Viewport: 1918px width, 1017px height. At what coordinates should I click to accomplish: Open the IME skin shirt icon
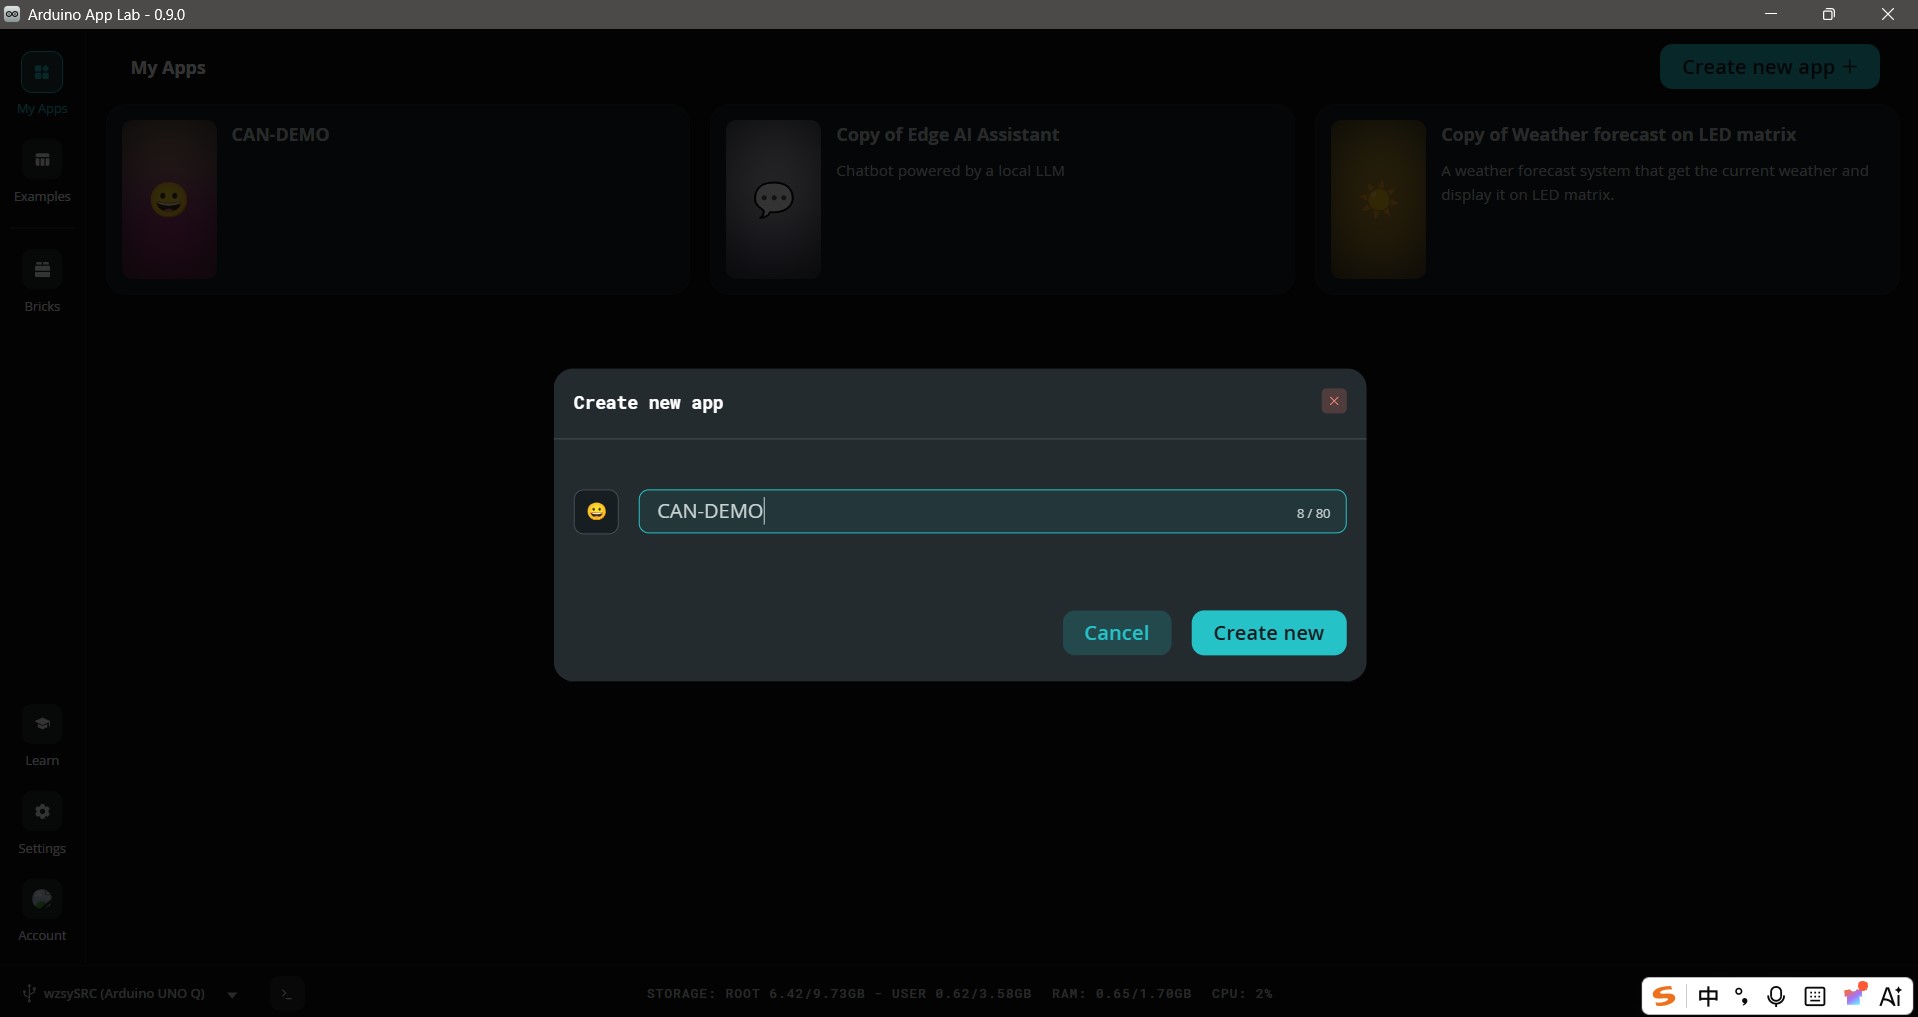click(1855, 995)
